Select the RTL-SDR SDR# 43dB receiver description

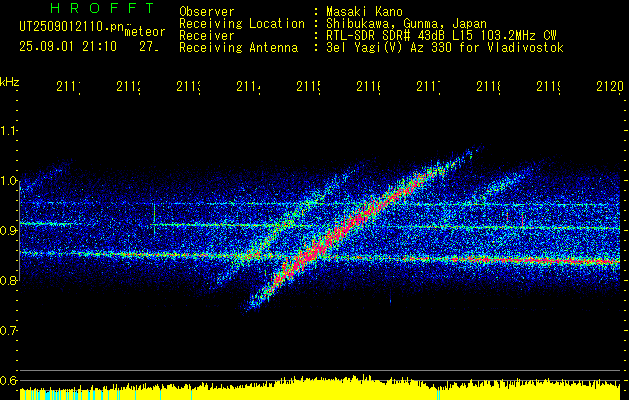441,36
